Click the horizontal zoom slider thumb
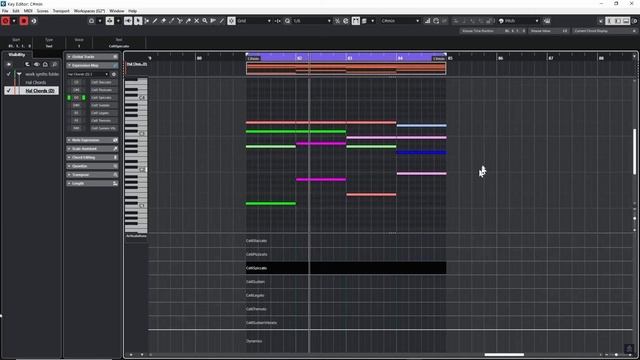Viewport: 640px width, 360px height. pos(616,355)
